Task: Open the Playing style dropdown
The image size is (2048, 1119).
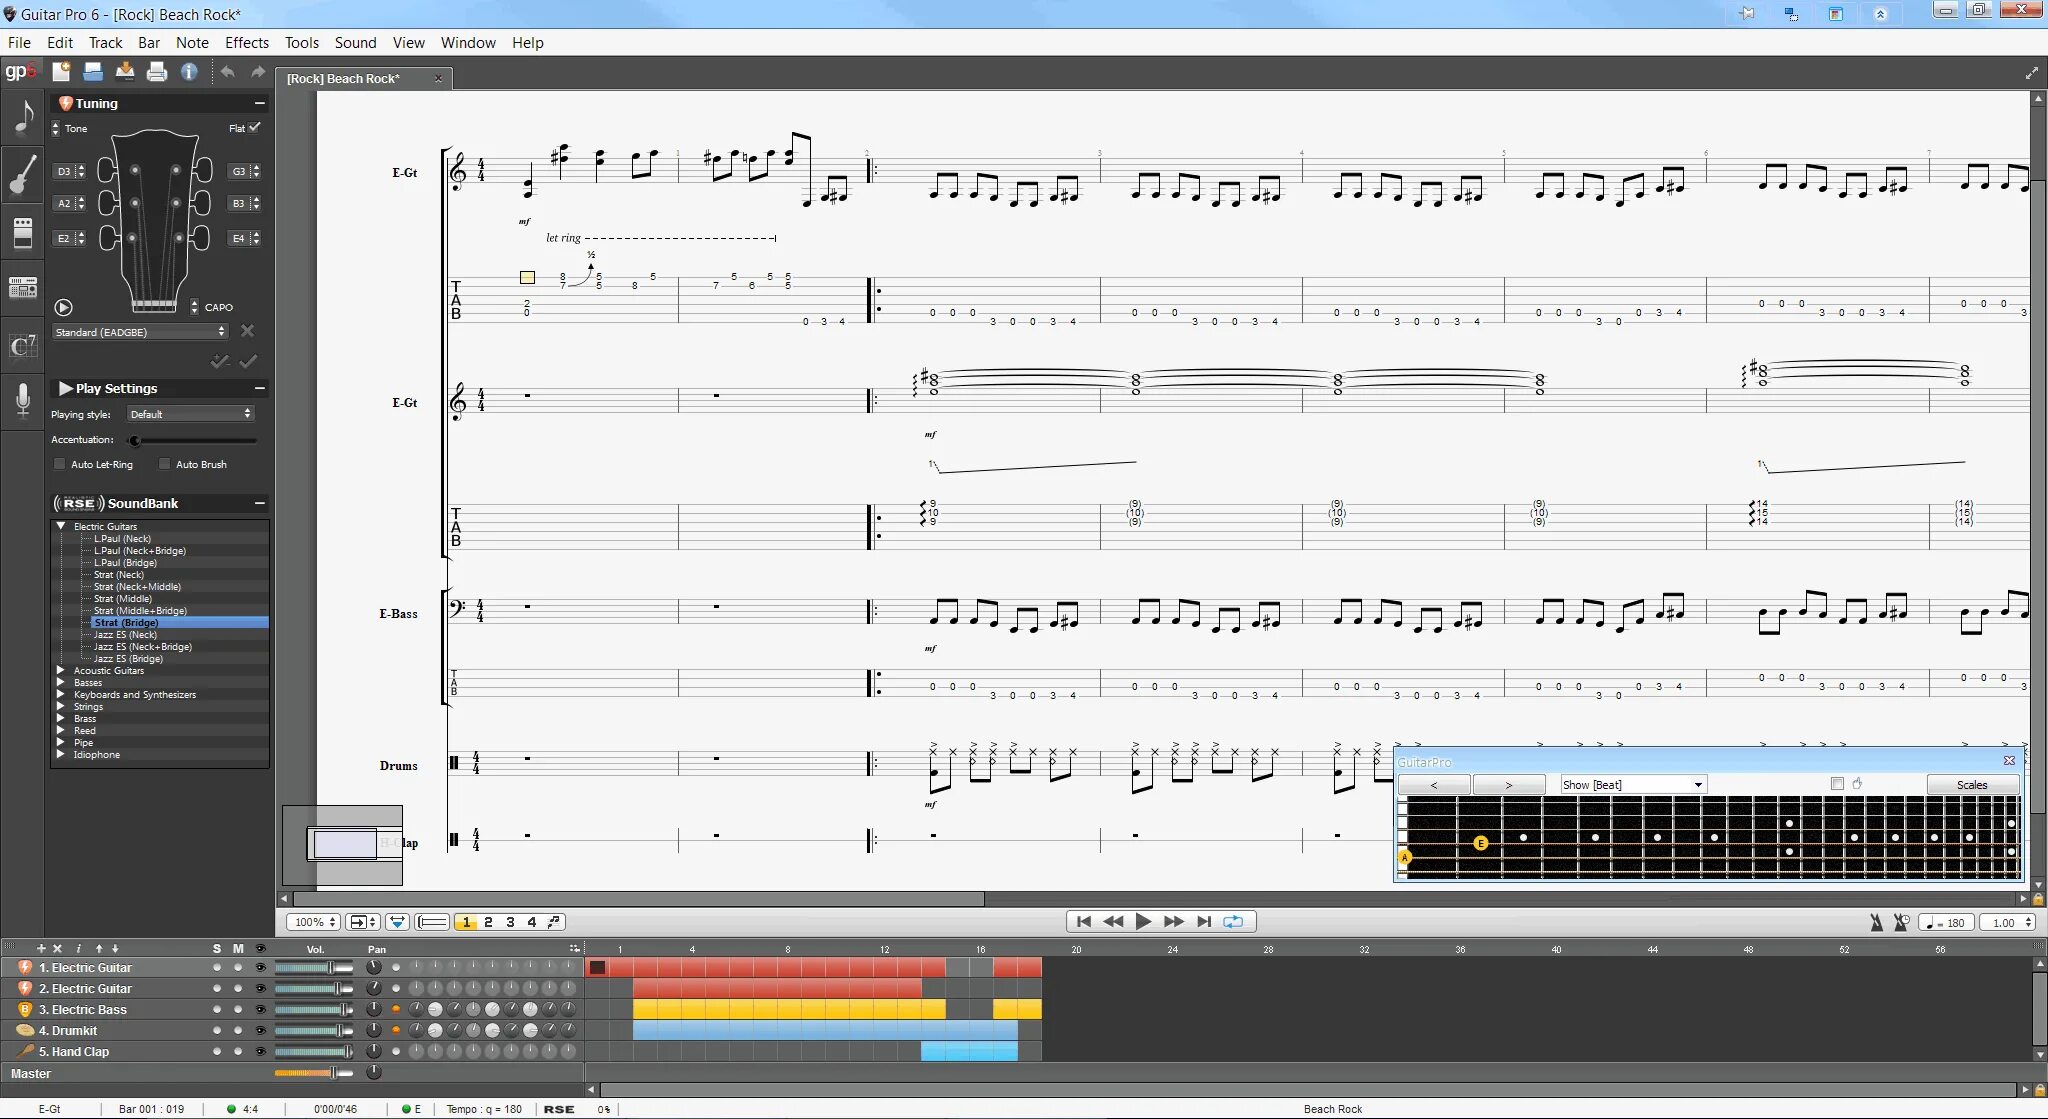Action: (190, 414)
